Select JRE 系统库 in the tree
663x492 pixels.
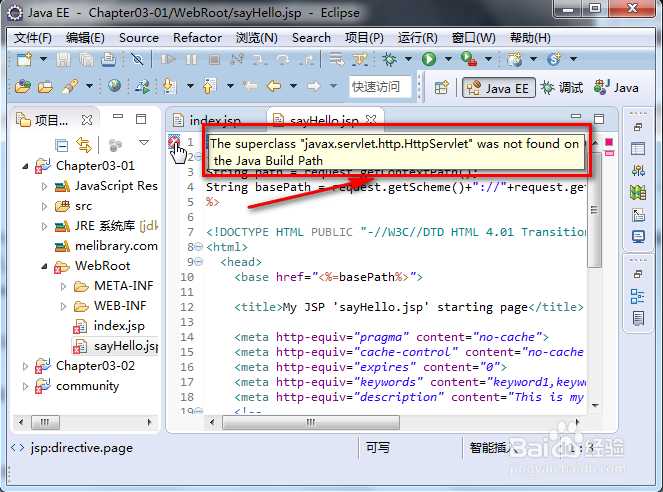[106, 226]
